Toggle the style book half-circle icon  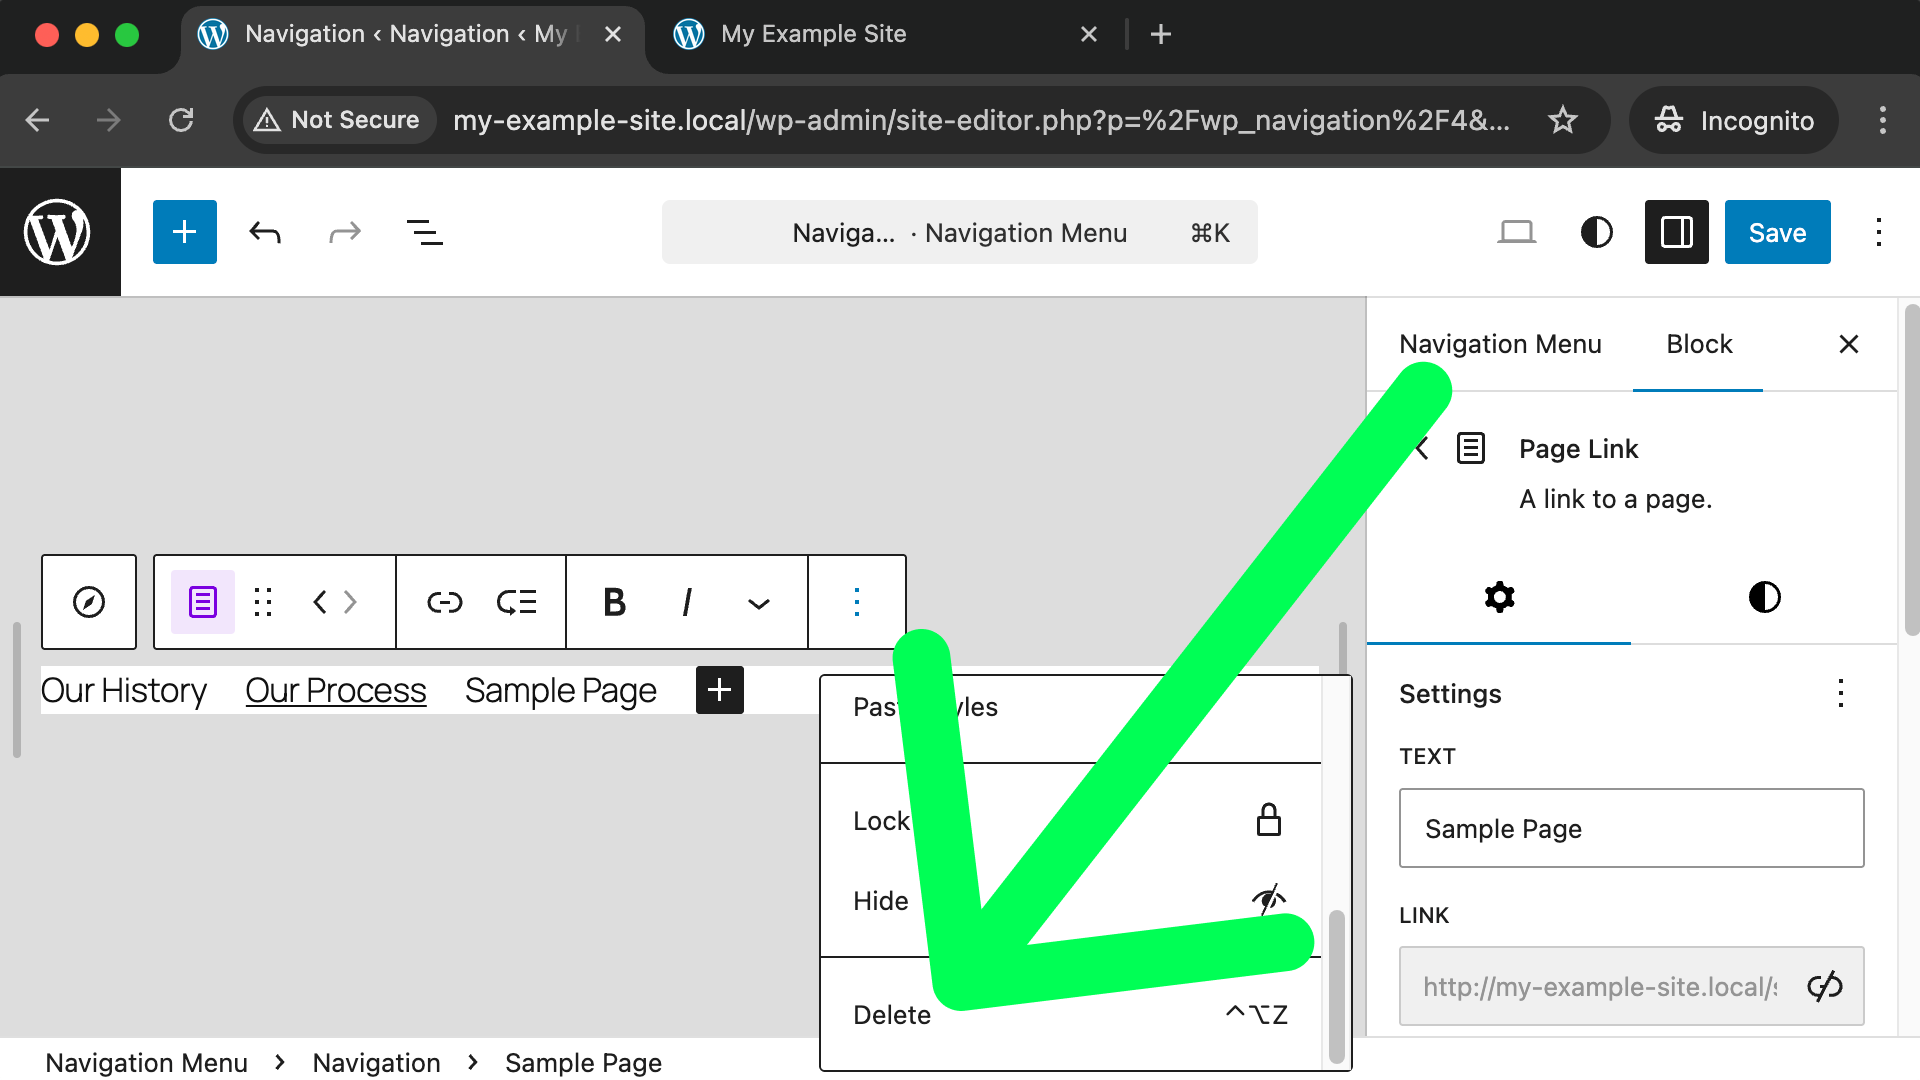pyautogui.click(x=1596, y=232)
